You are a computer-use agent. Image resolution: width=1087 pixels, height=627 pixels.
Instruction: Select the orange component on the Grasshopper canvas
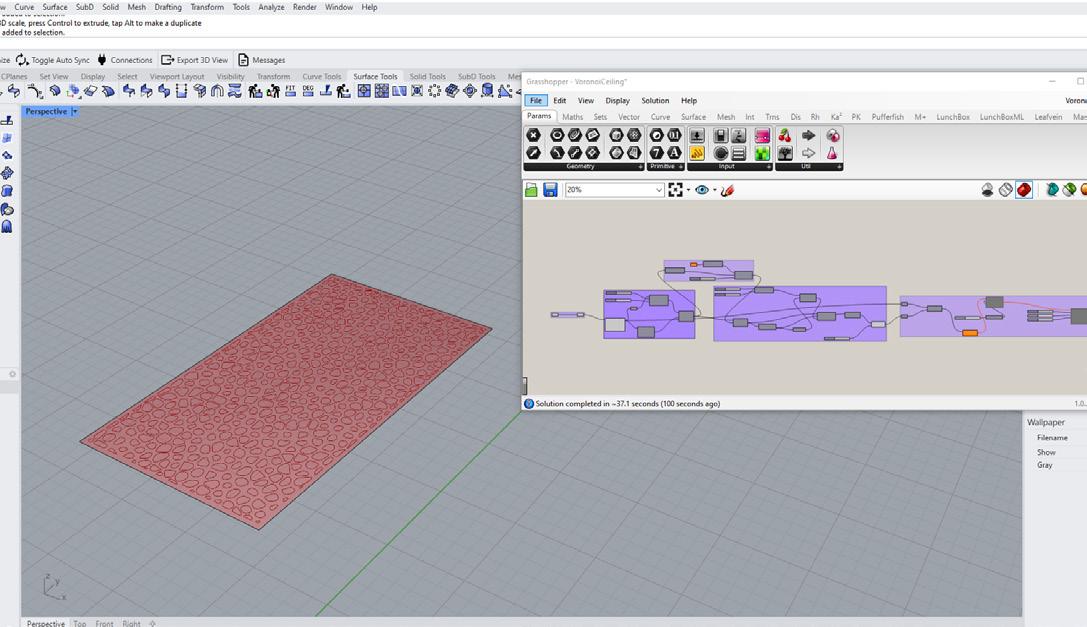point(969,333)
